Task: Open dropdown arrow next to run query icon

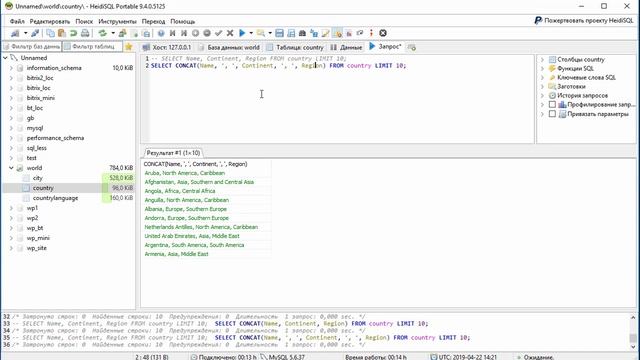Action: click(251, 33)
